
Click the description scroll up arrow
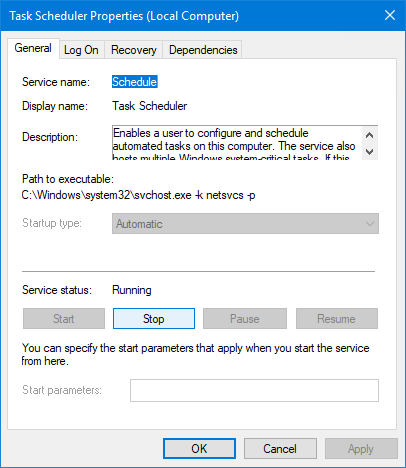370,135
